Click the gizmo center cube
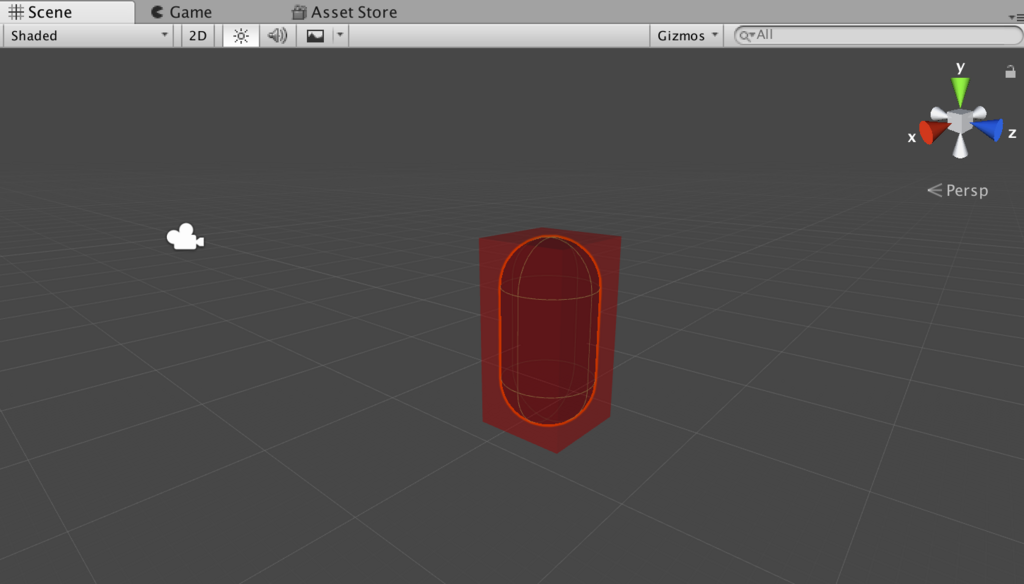 (960, 122)
